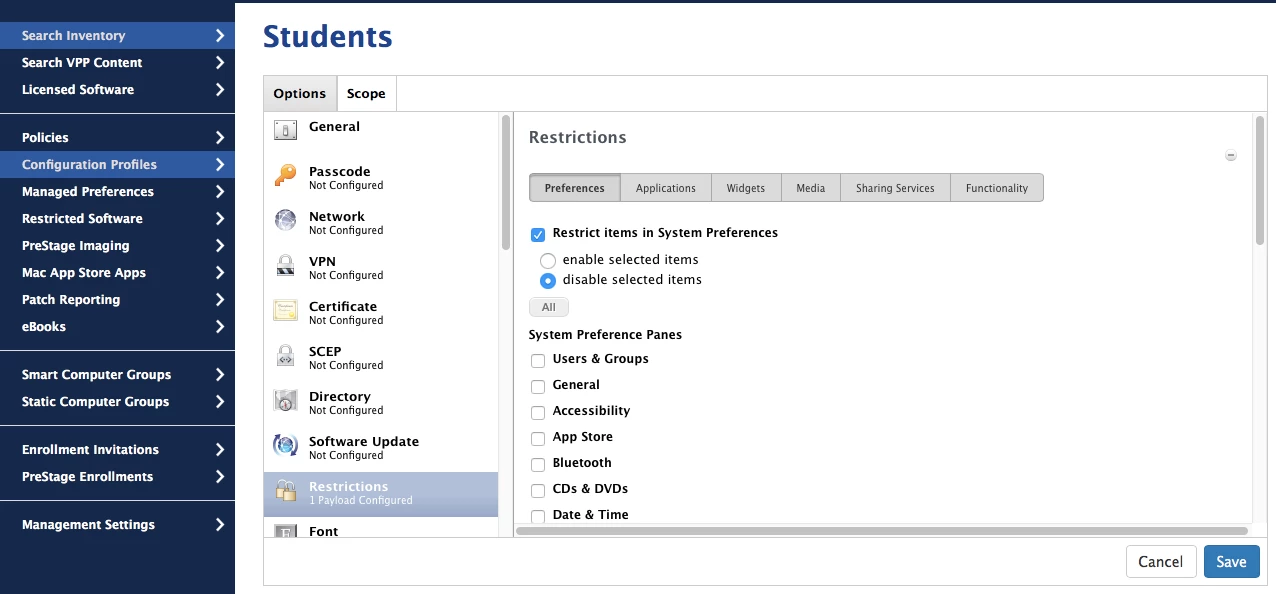Click the Passcode key icon

pos(285,176)
